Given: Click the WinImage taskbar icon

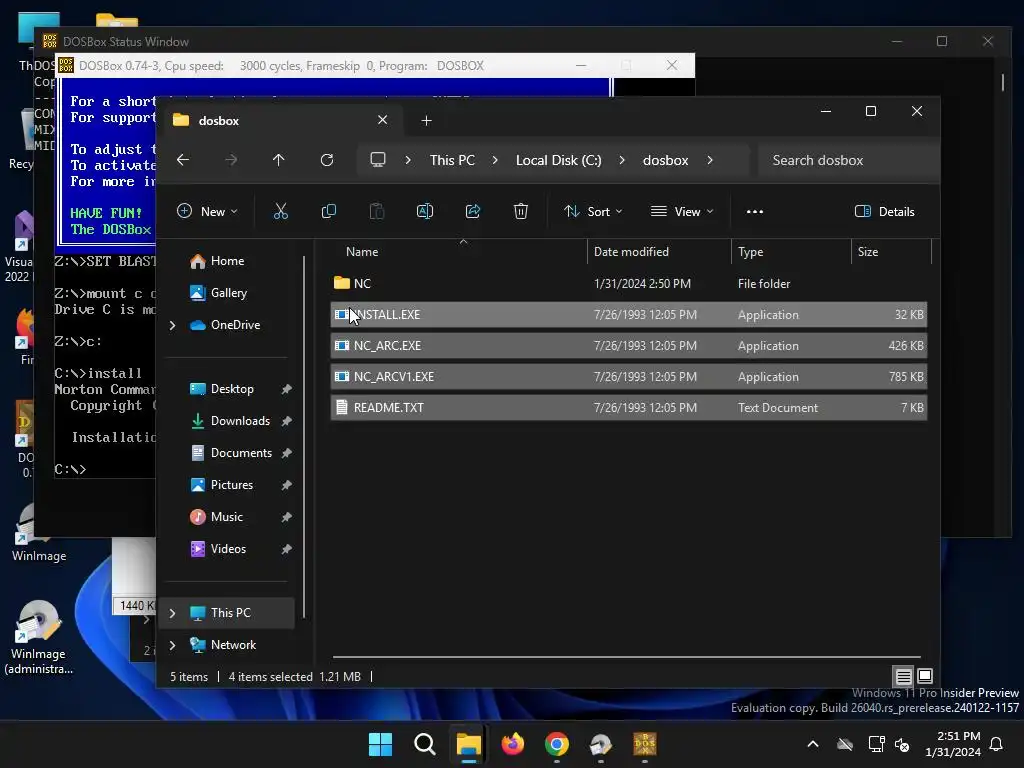Looking at the screenshot, I should pyautogui.click(x=601, y=744).
